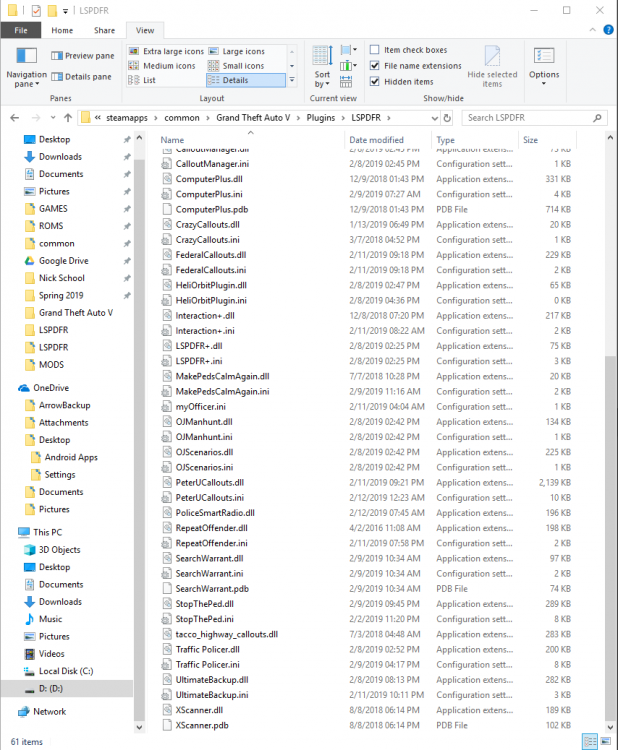Image resolution: width=618 pixels, height=750 pixels.
Task: Select Medium icons layout
Action: (162, 66)
